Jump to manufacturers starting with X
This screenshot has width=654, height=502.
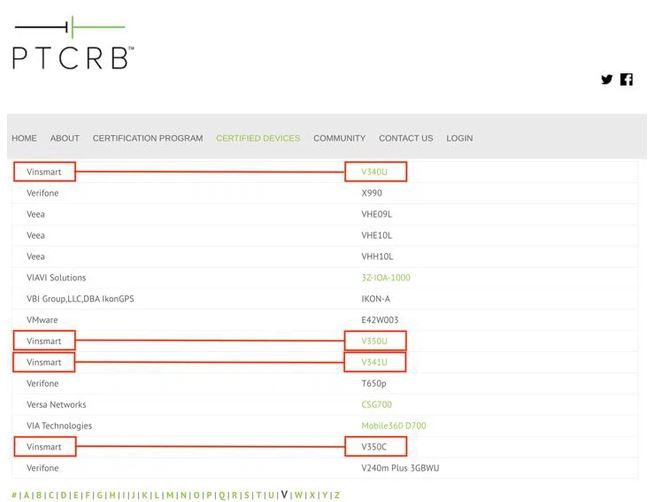point(312,495)
